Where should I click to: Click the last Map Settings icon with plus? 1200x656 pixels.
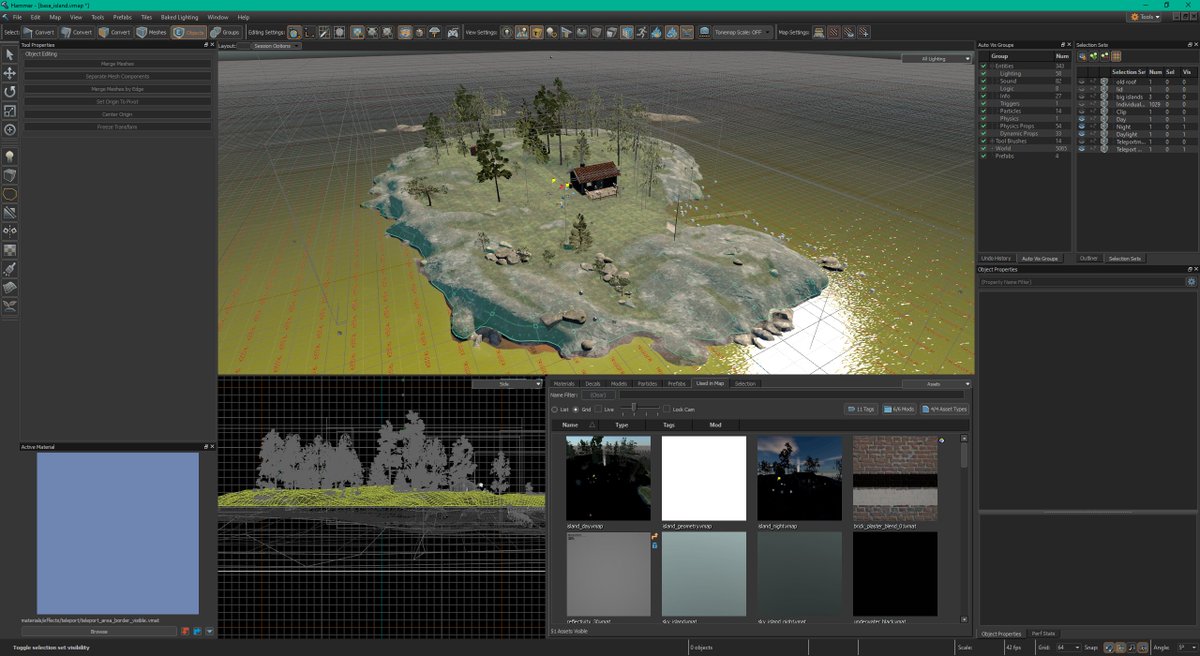862,32
